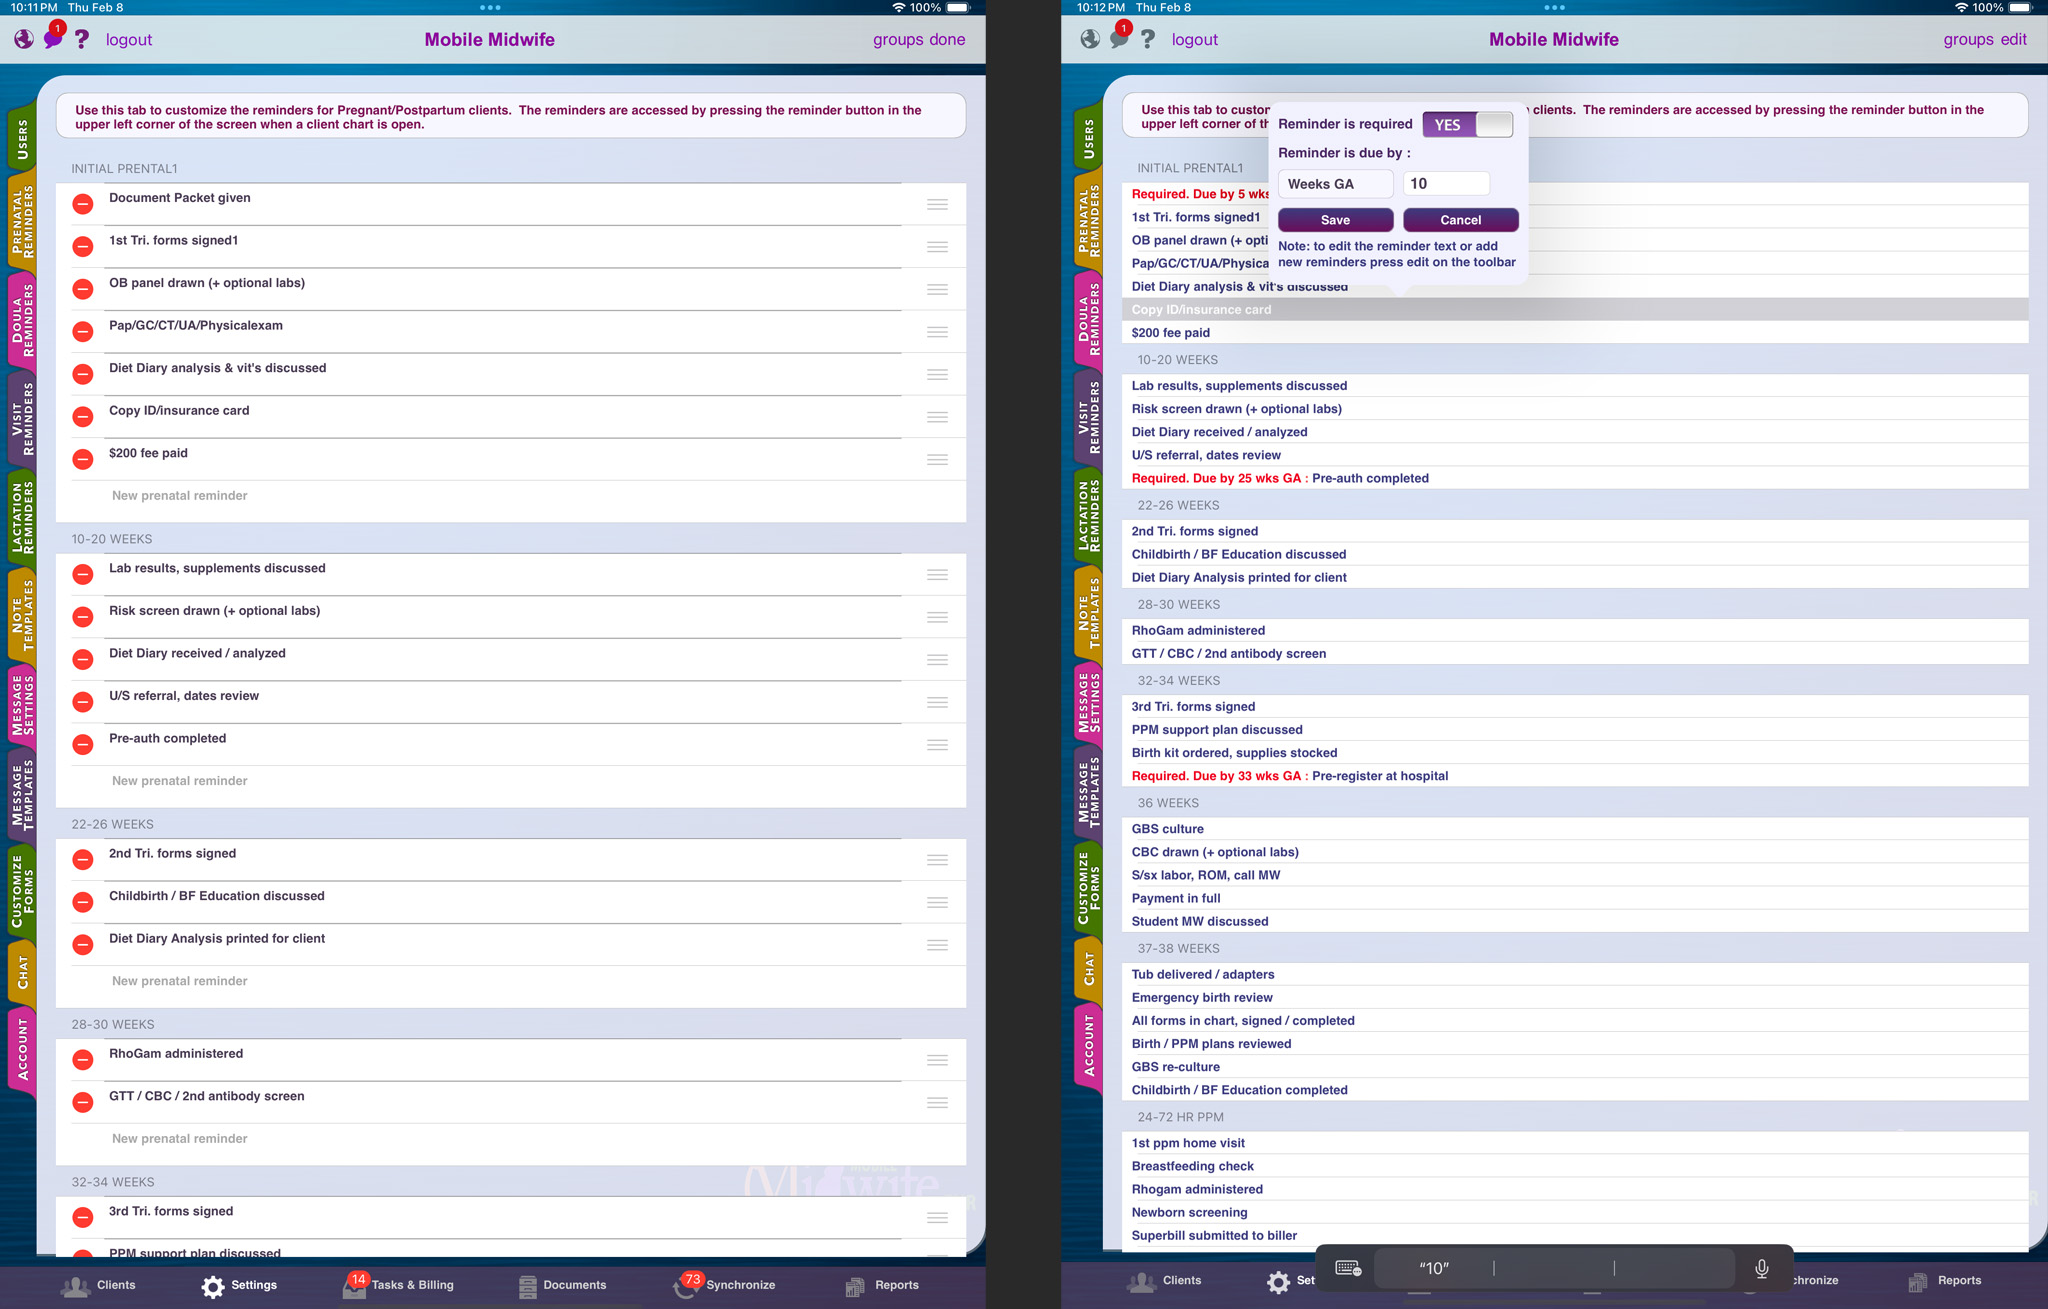2048x1309 pixels.
Task: Grab reorder handle for 'Childbirth / BF Education discussed'
Action: coord(937,902)
